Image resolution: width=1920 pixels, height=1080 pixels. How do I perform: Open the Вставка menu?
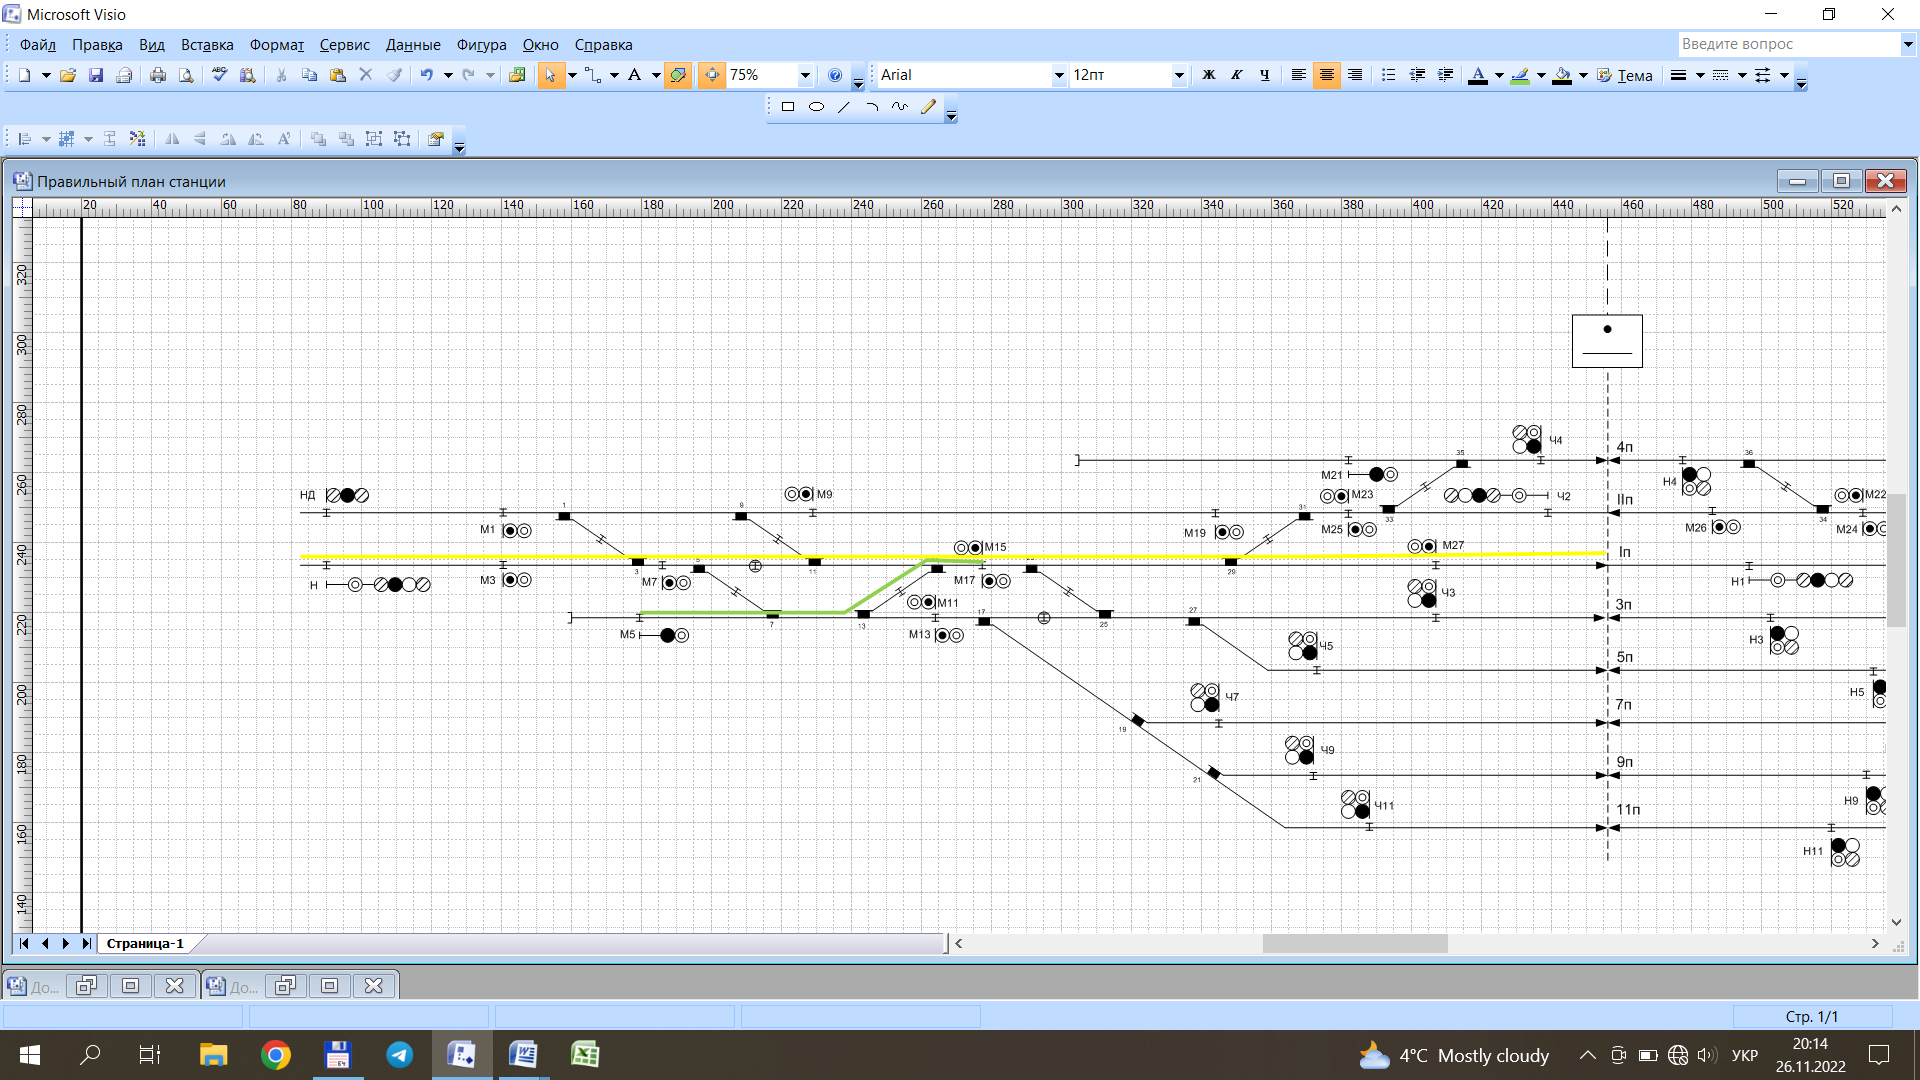207,45
